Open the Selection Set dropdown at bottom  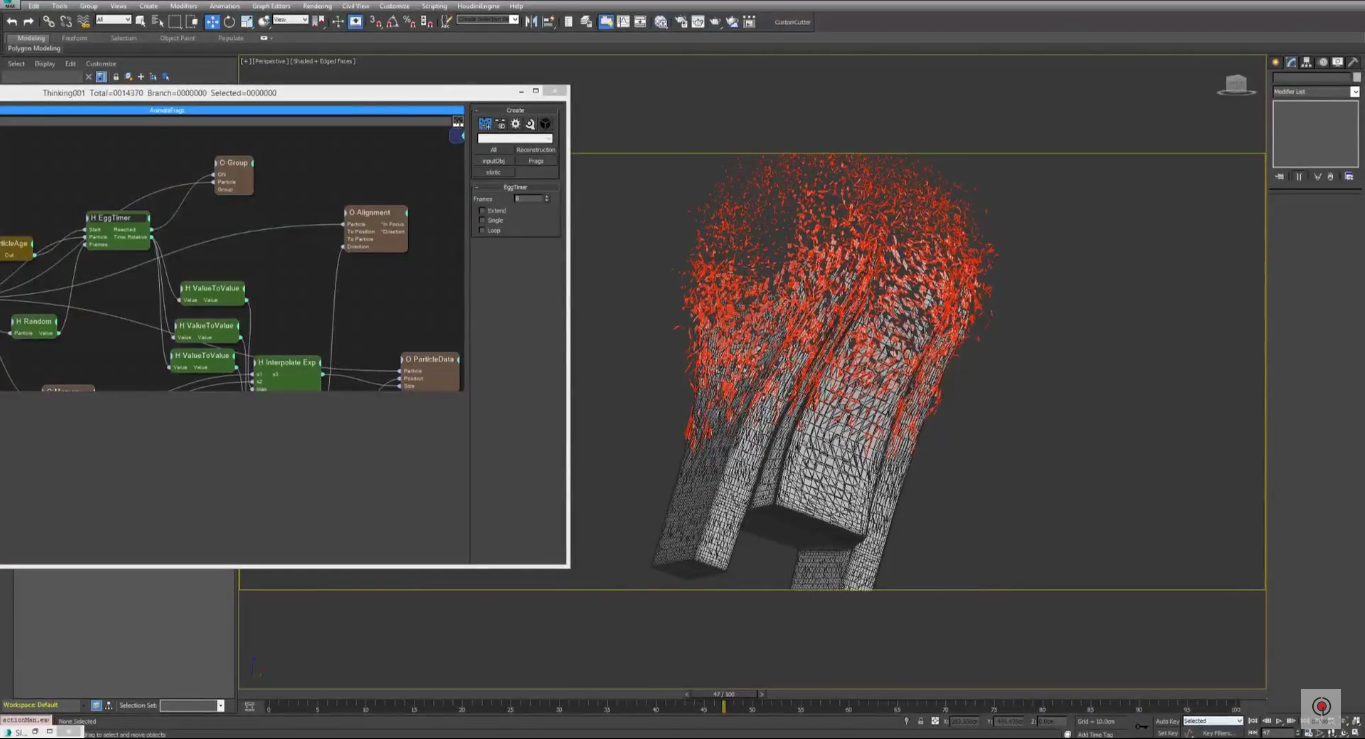pyautogui.click(x=192, y=705)
